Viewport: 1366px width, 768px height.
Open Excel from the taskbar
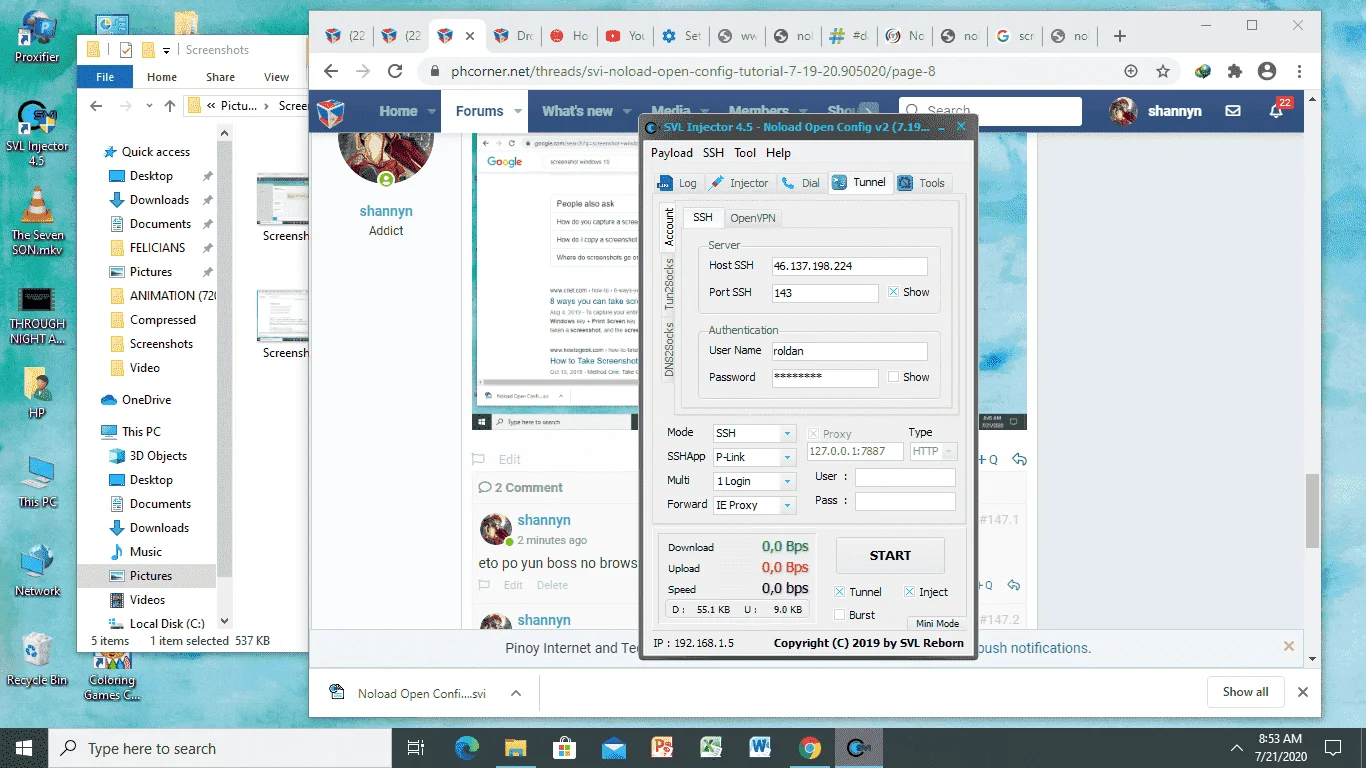pos(711,748)
